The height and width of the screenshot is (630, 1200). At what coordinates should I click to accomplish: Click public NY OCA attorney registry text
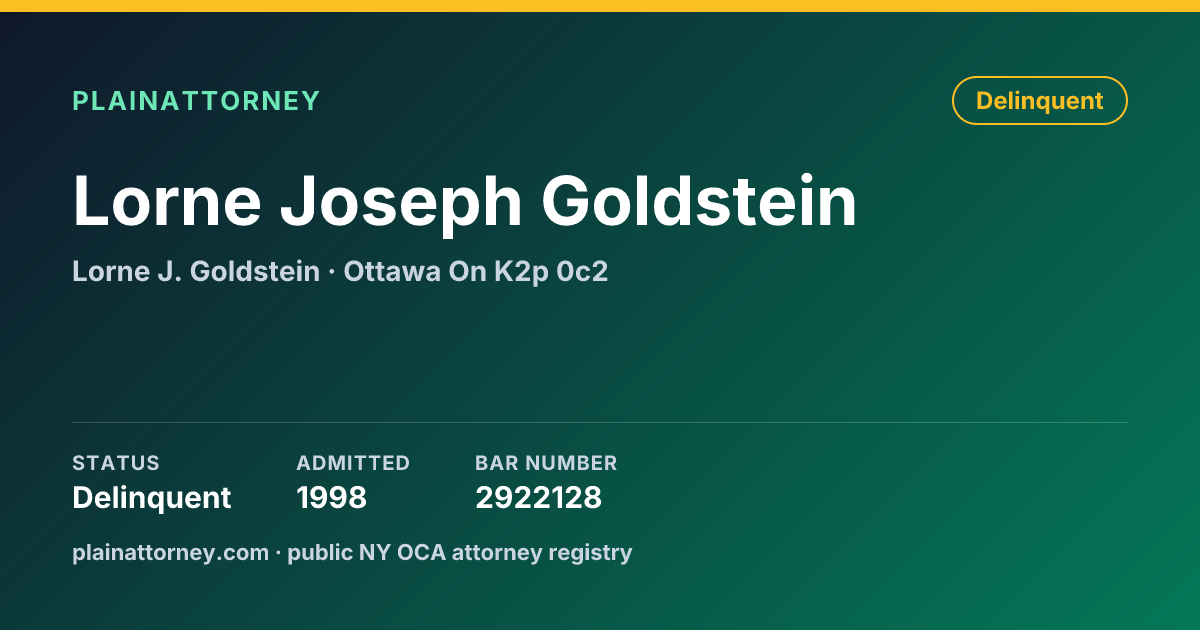460,552
